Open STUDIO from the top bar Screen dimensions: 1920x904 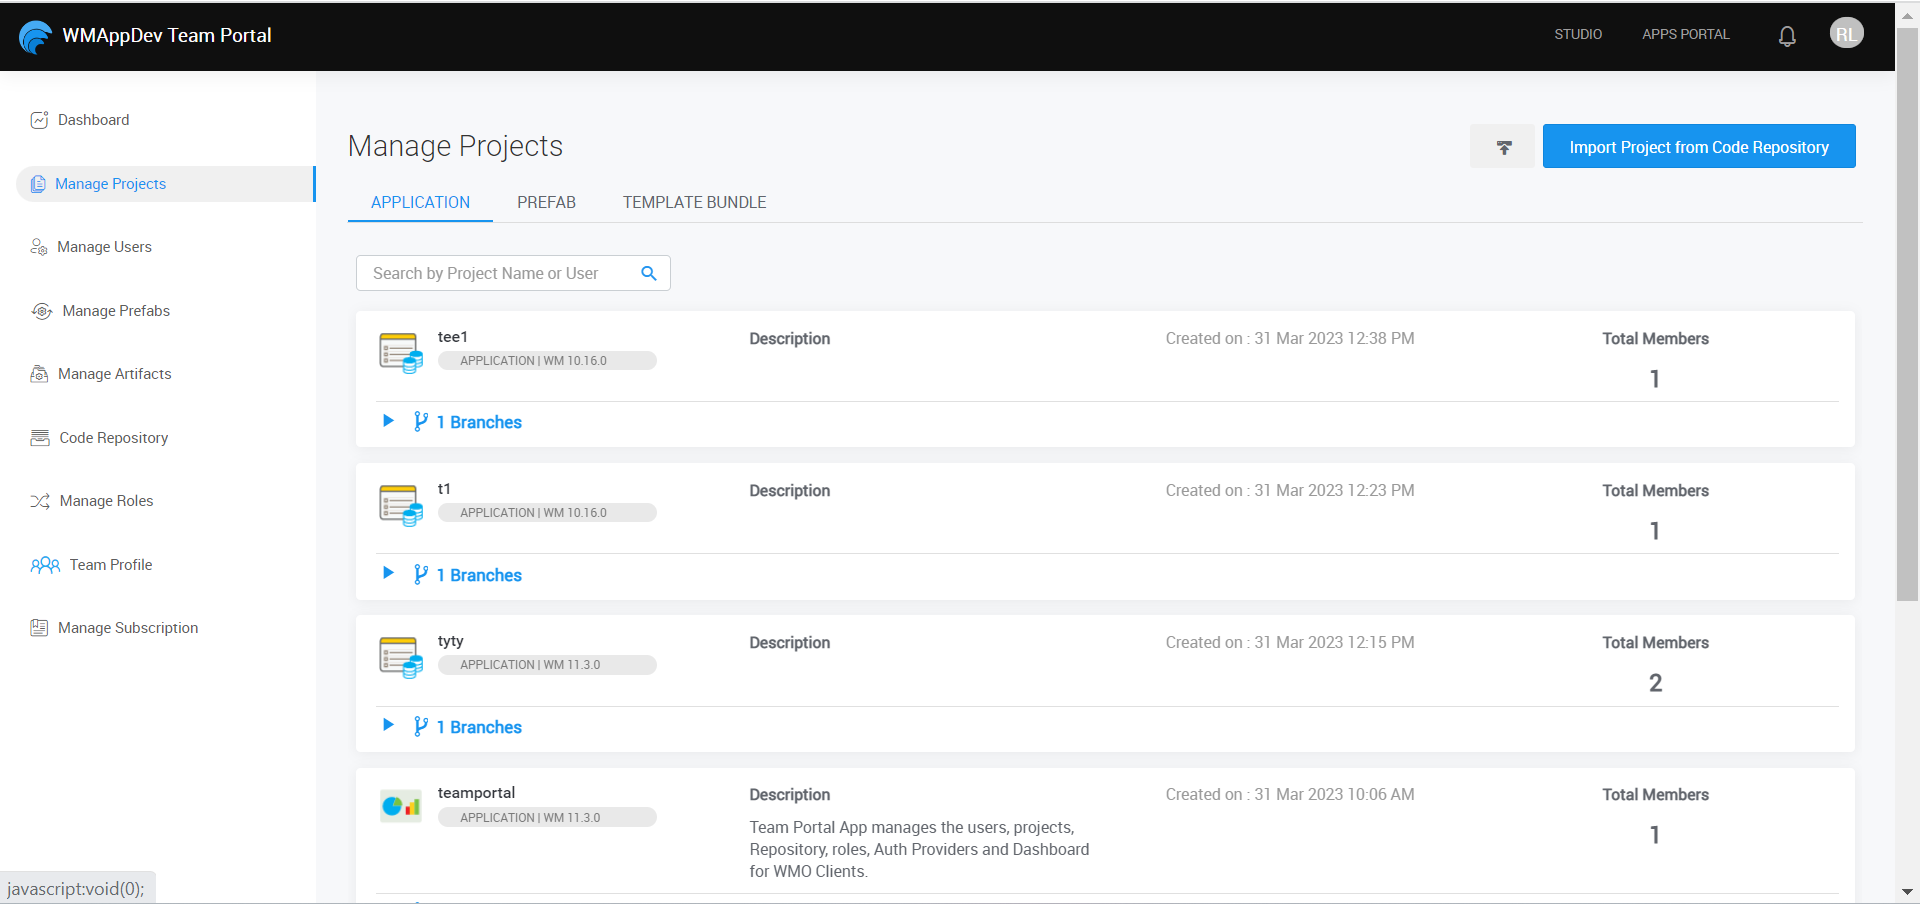[1577, 34]
